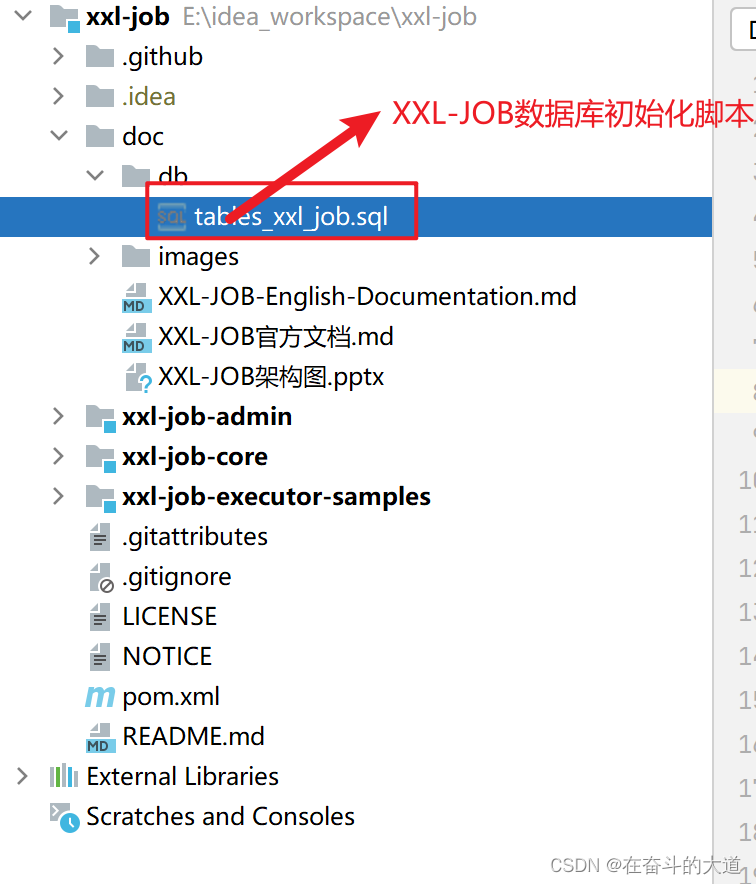756x884 pixels.
Task: Expand the .github folder
Action: 58,56
